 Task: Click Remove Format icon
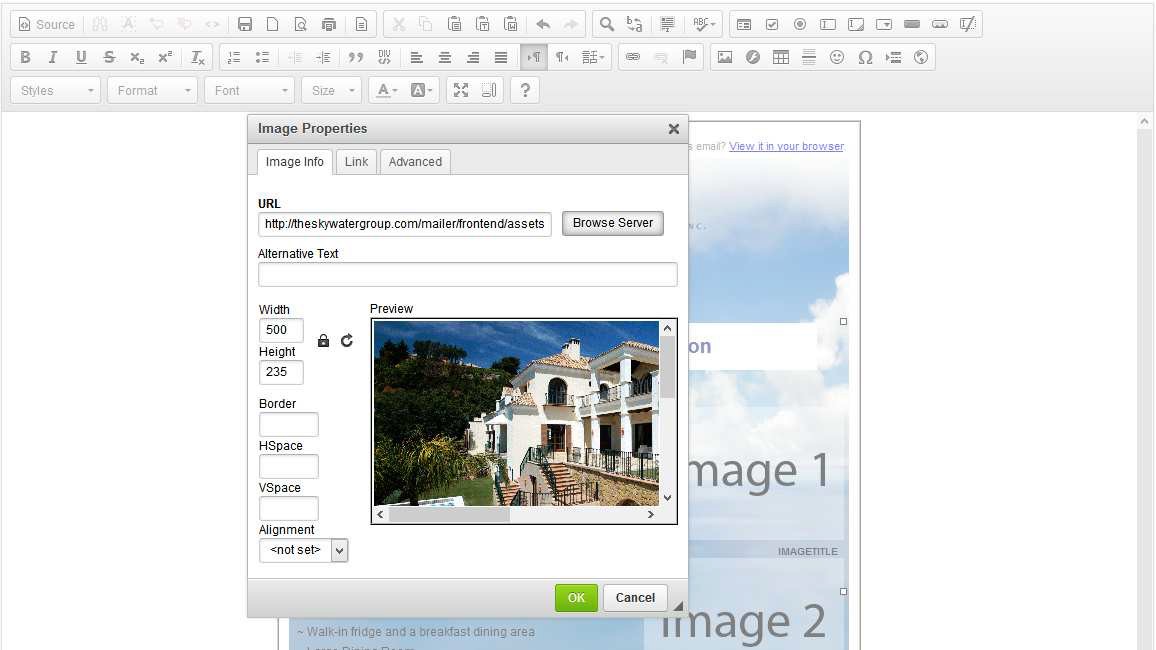[x=198, y=57]
